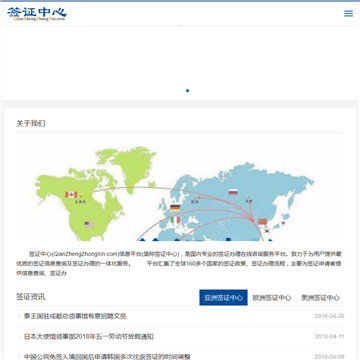The width and height of the screenshot is (360, 360).
Task: Click the China flag on the map
Action: (x=263, y=222)
